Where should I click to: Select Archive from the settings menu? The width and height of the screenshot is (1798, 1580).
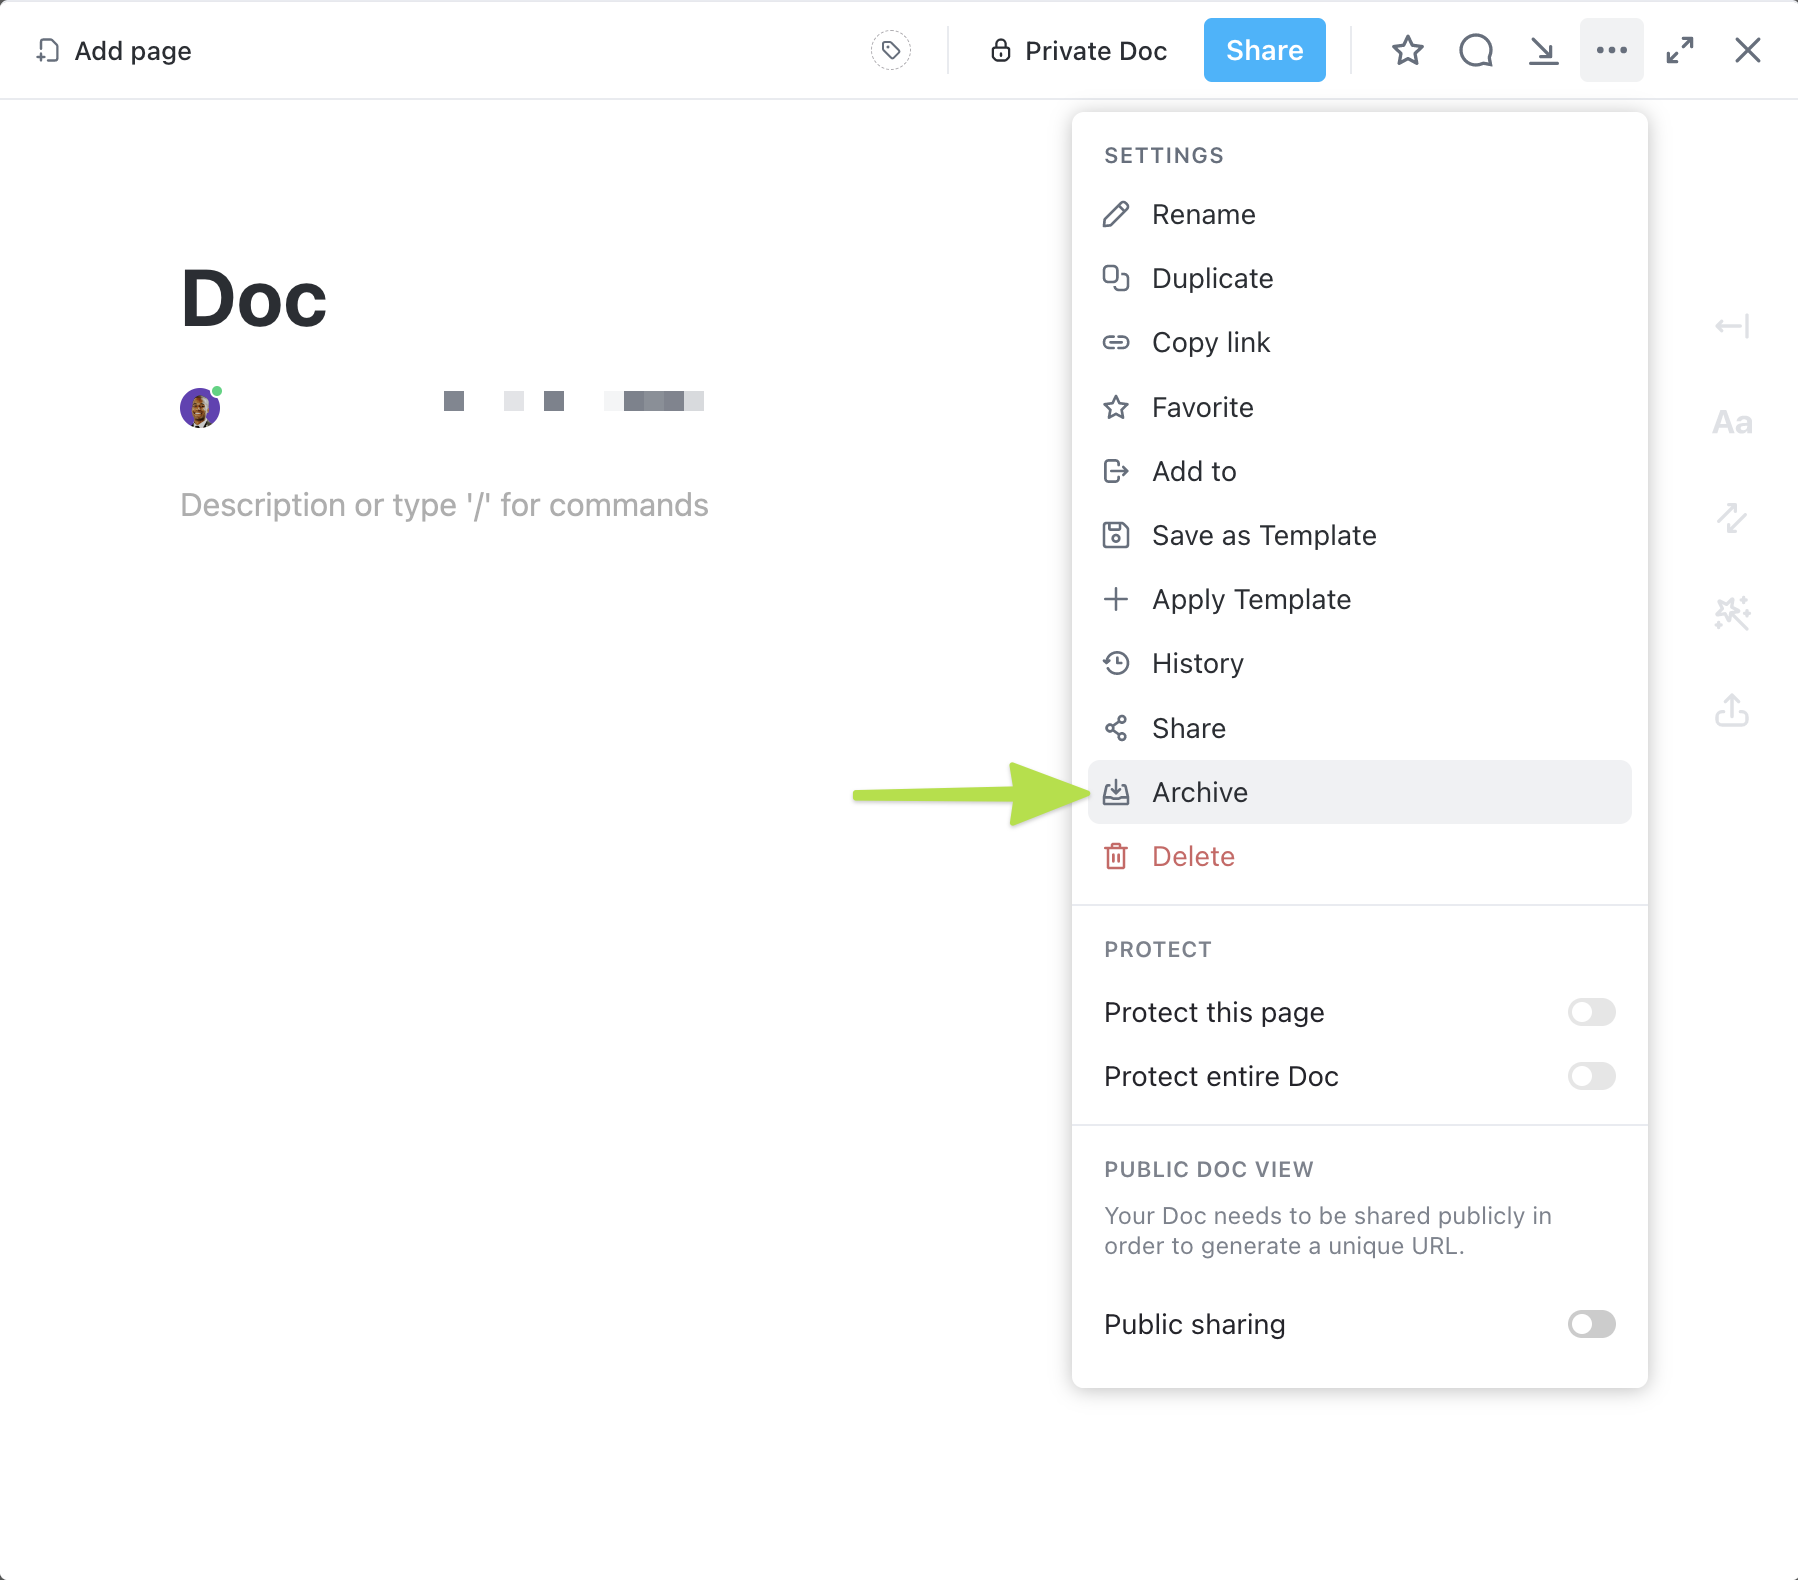pos(1200,792)
